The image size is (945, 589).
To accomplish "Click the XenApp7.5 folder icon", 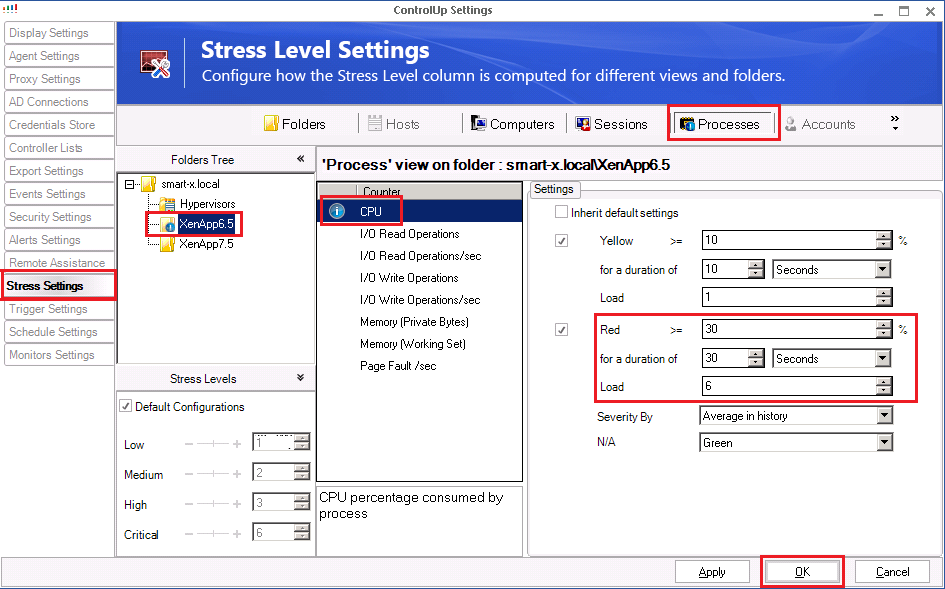I will click(x=167, y=244).
